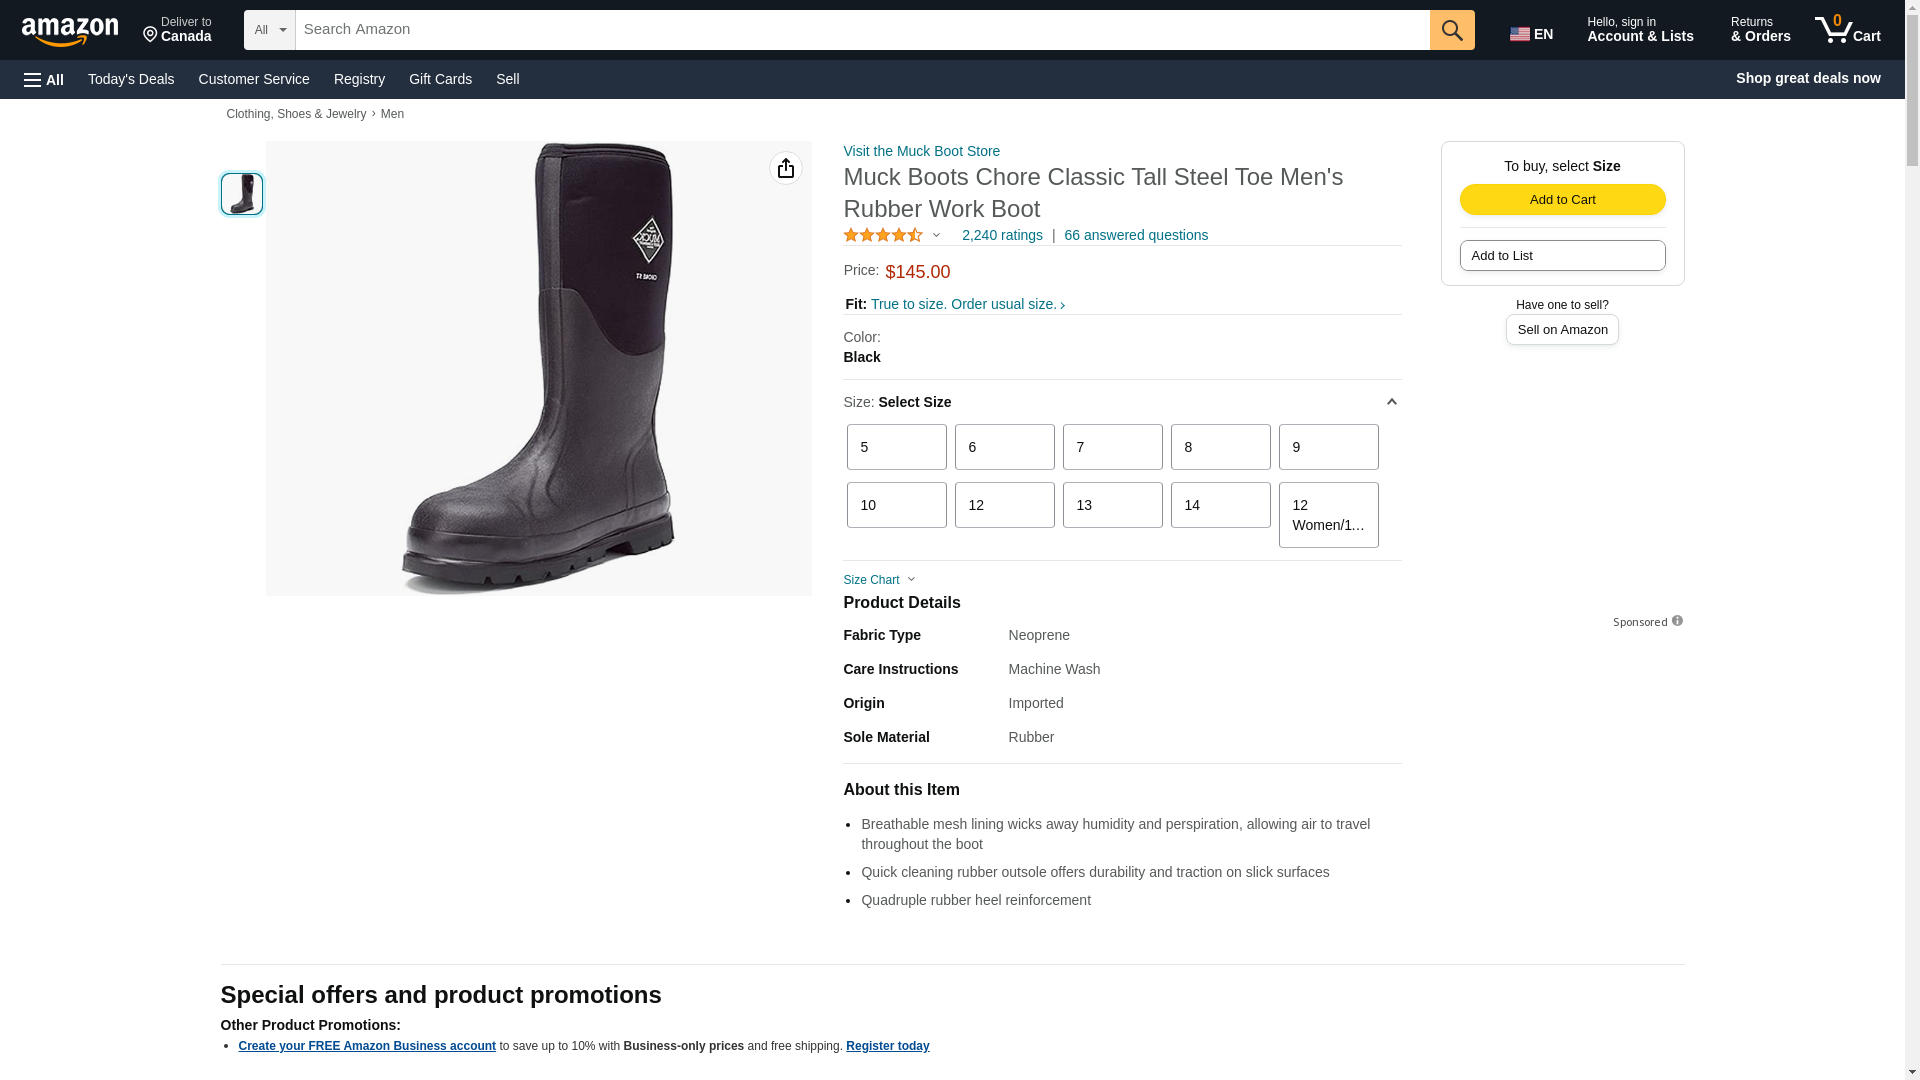
Task: Click the search magnifying glass button
Action: point(1451,30)
